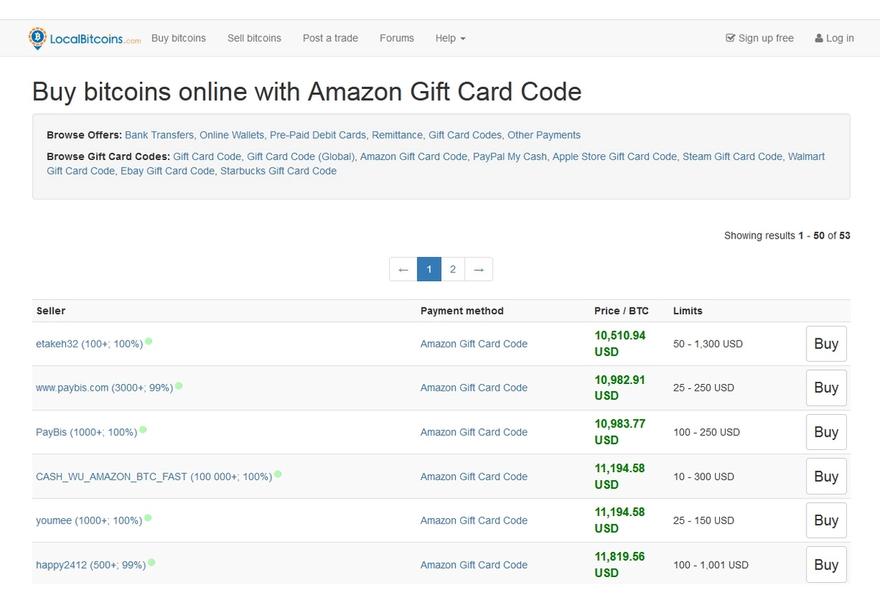Click the previous page arrow
880x605 pixels.
pyautogui.click(x=403, y=269)
